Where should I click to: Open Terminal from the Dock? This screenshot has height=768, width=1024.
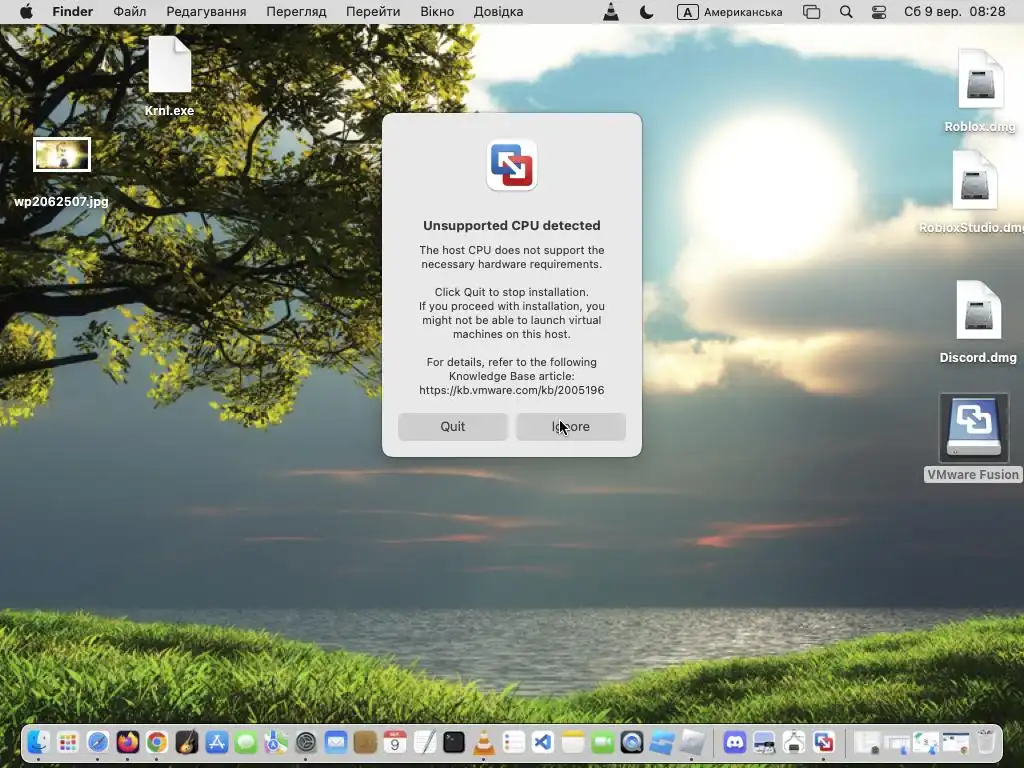[454, 743]
